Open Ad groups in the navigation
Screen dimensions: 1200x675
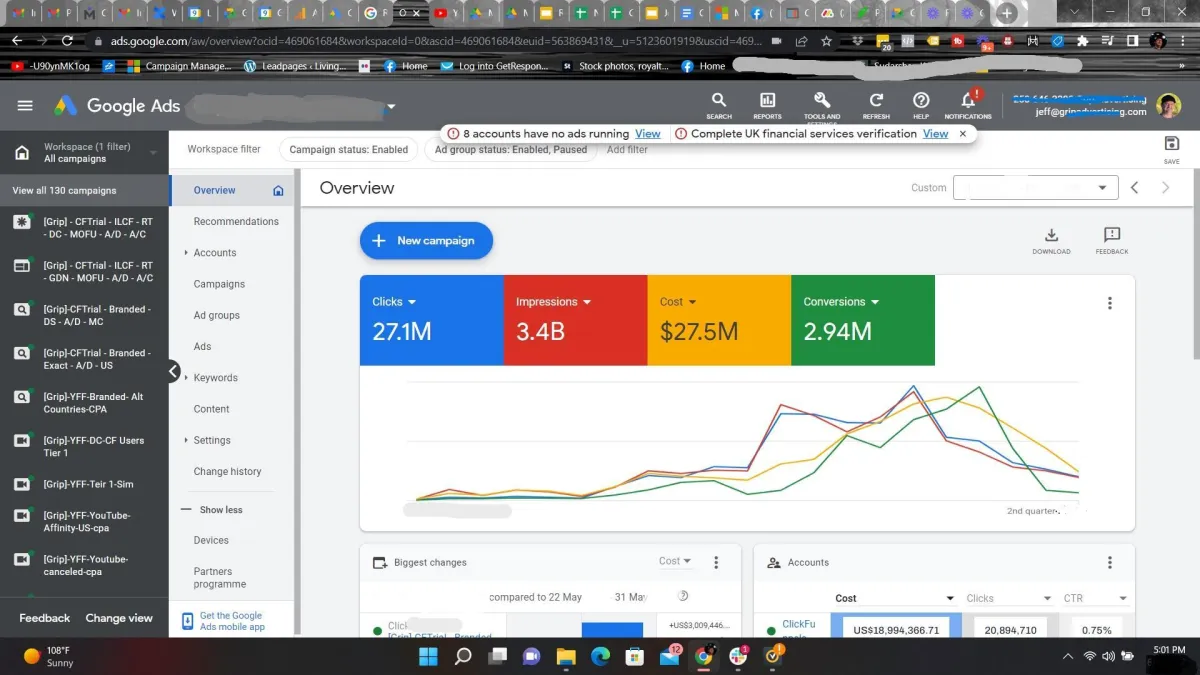coord(216,315)
